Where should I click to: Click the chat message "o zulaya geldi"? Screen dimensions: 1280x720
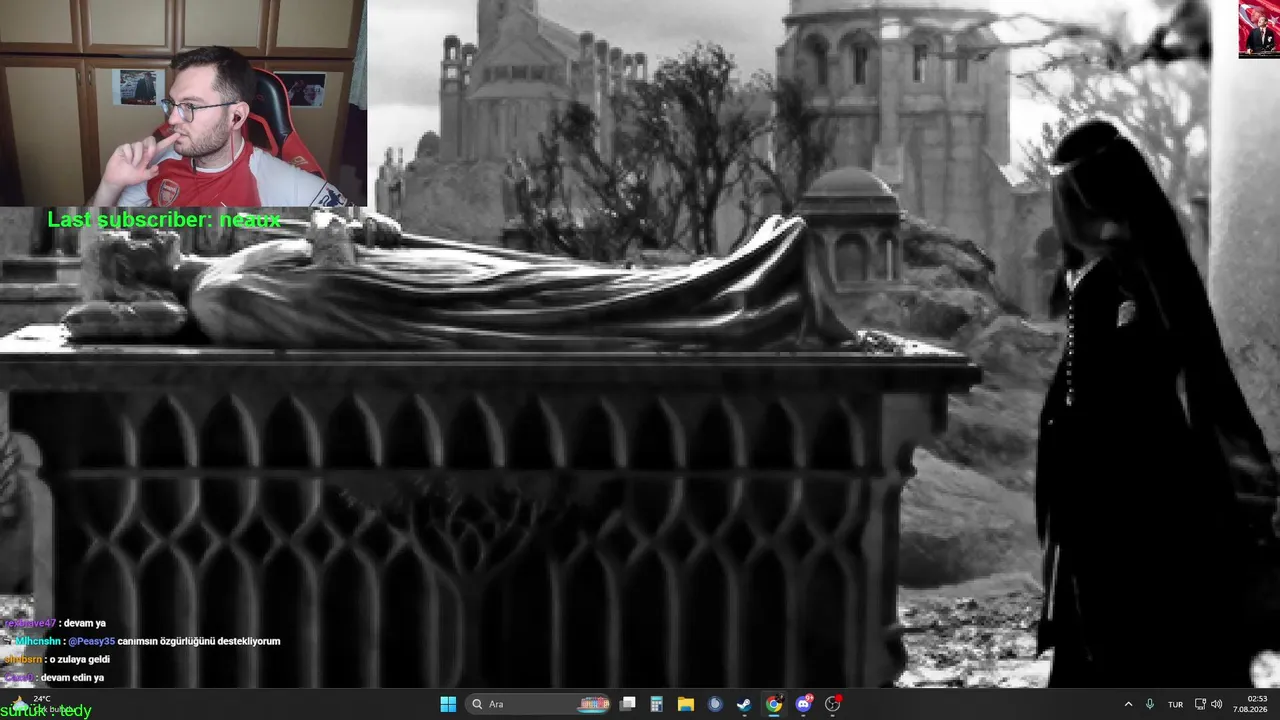[80, 659]
